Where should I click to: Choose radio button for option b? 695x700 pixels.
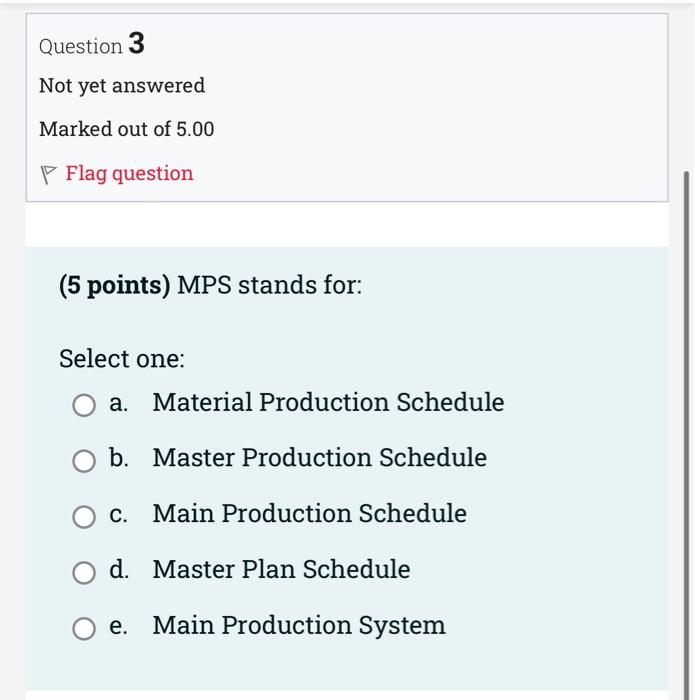point(84,460)
